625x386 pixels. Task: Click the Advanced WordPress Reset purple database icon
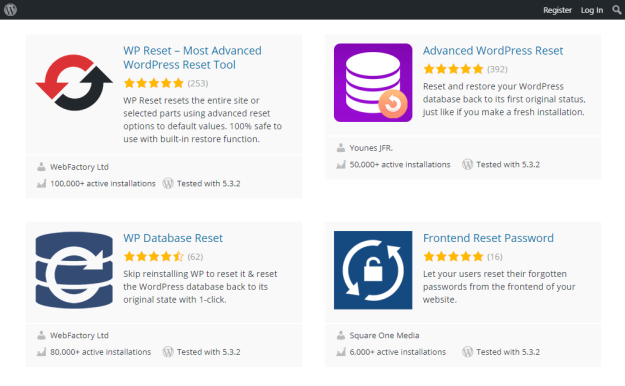(373, 83)
